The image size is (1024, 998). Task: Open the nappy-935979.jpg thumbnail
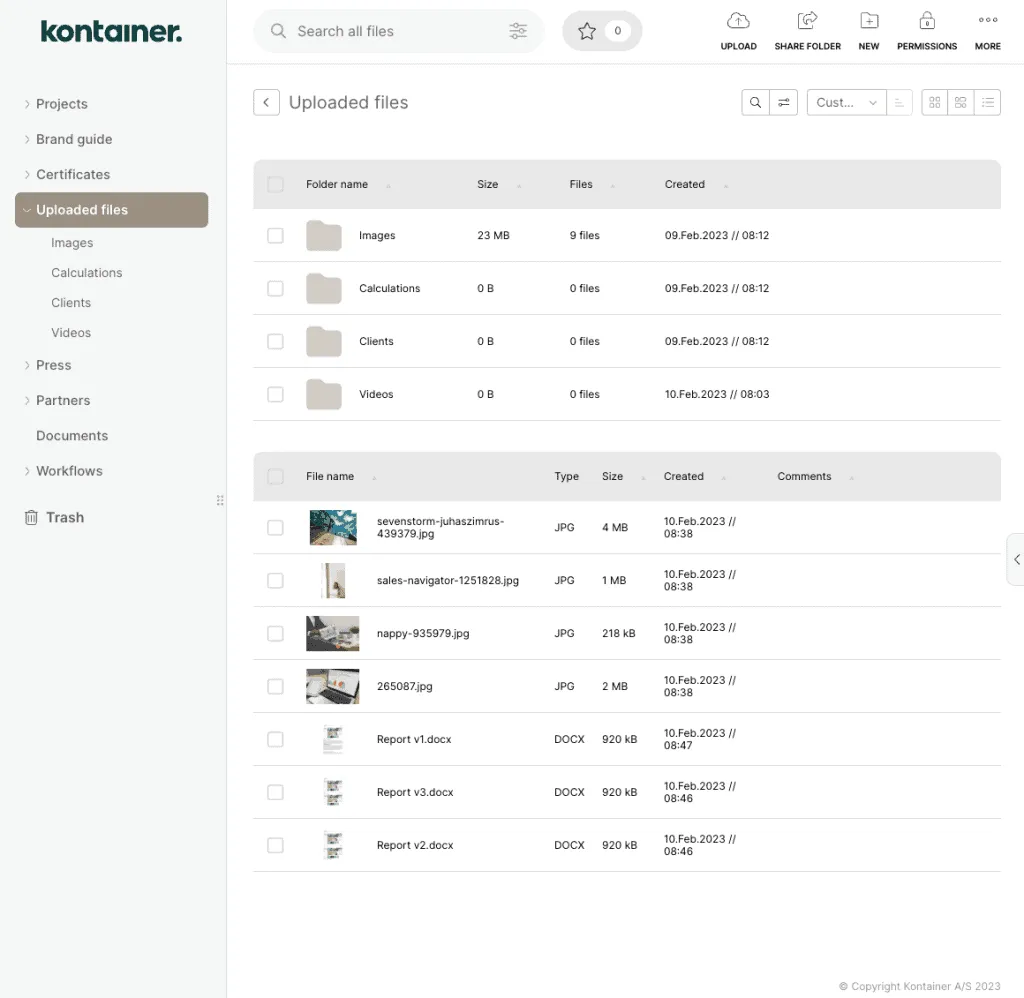(x=332, y=633)
